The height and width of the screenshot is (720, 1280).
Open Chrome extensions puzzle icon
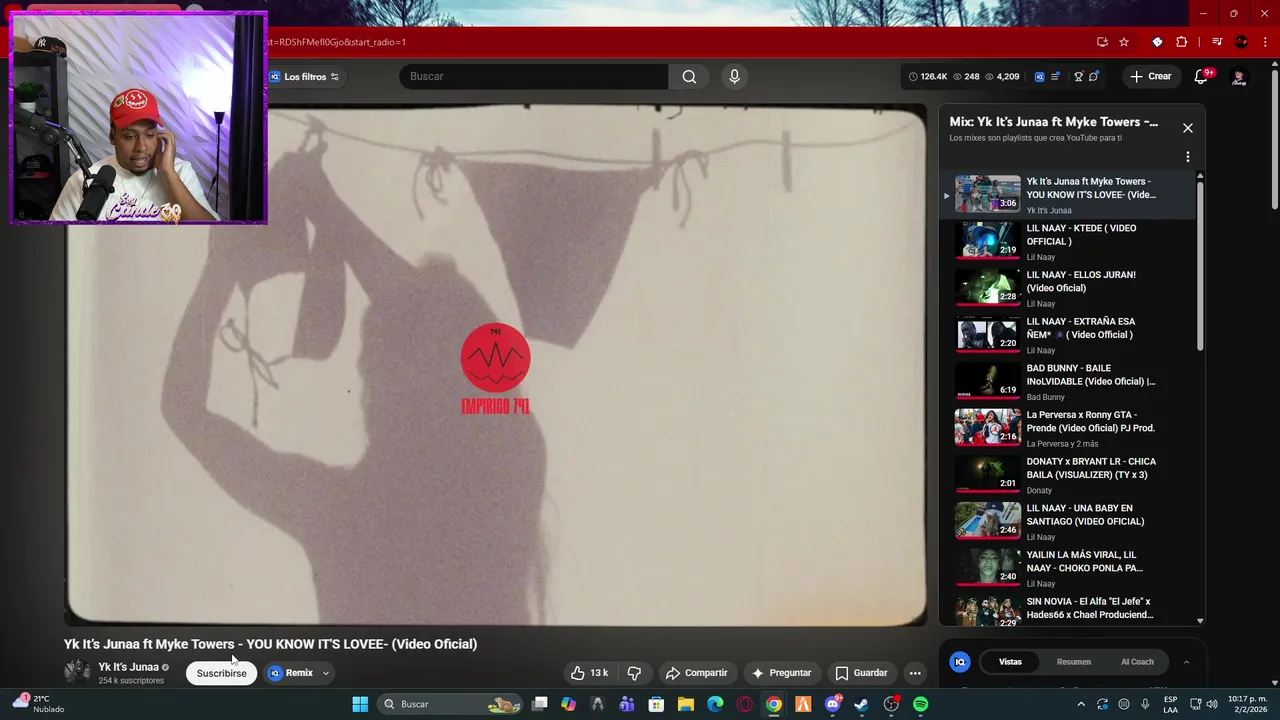coord(1182,42)
